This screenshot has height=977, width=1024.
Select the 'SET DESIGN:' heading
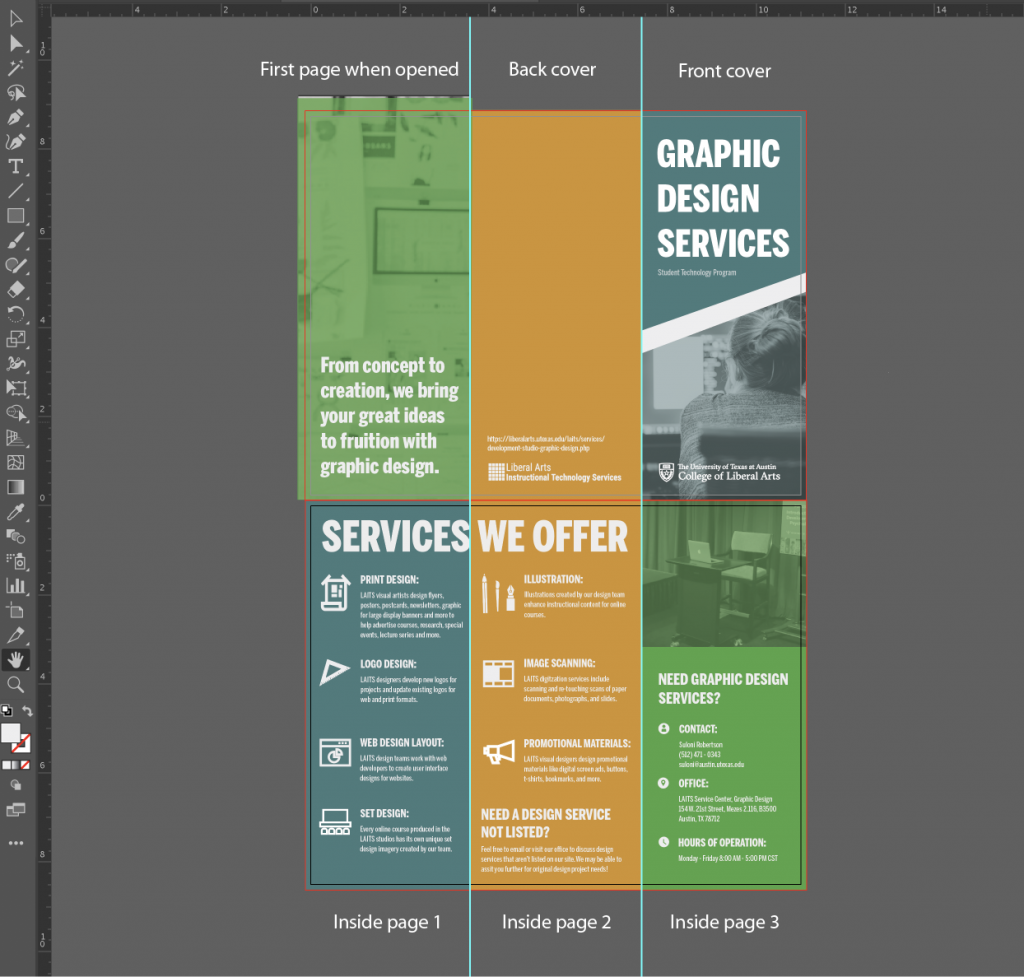click(x=384, y=813)
